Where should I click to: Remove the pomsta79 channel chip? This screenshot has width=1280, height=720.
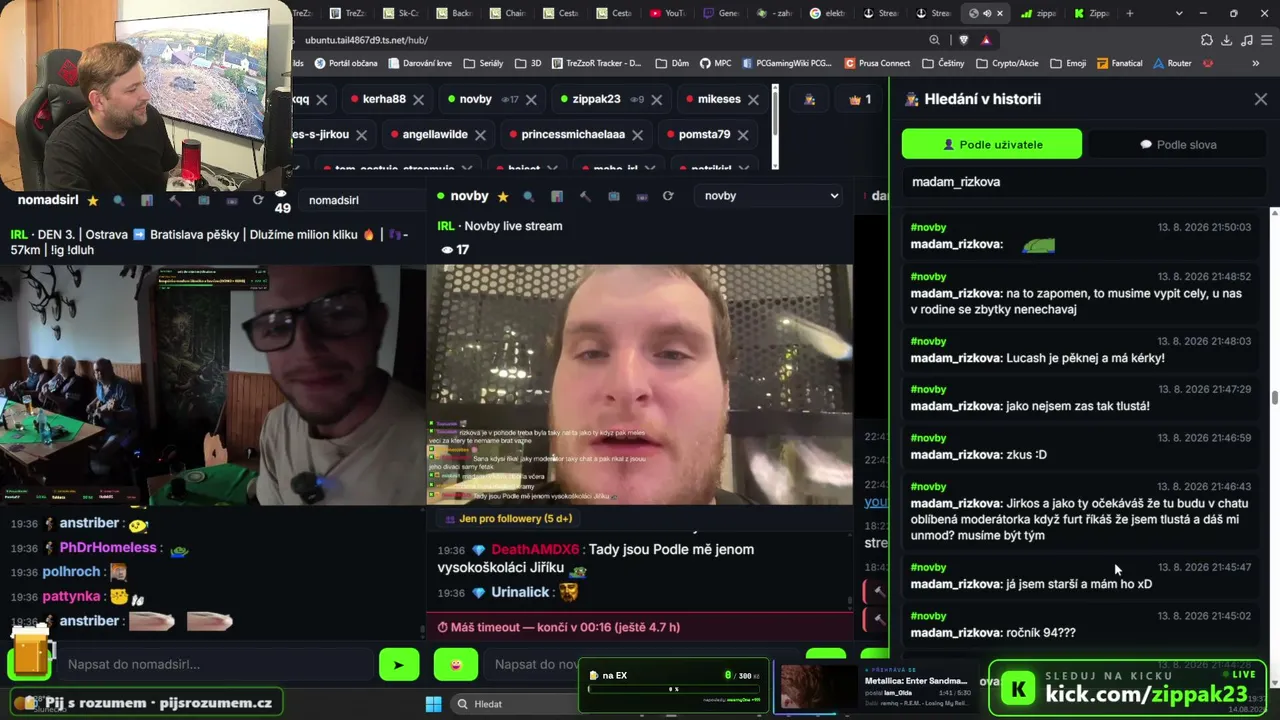tap(742, 135)
